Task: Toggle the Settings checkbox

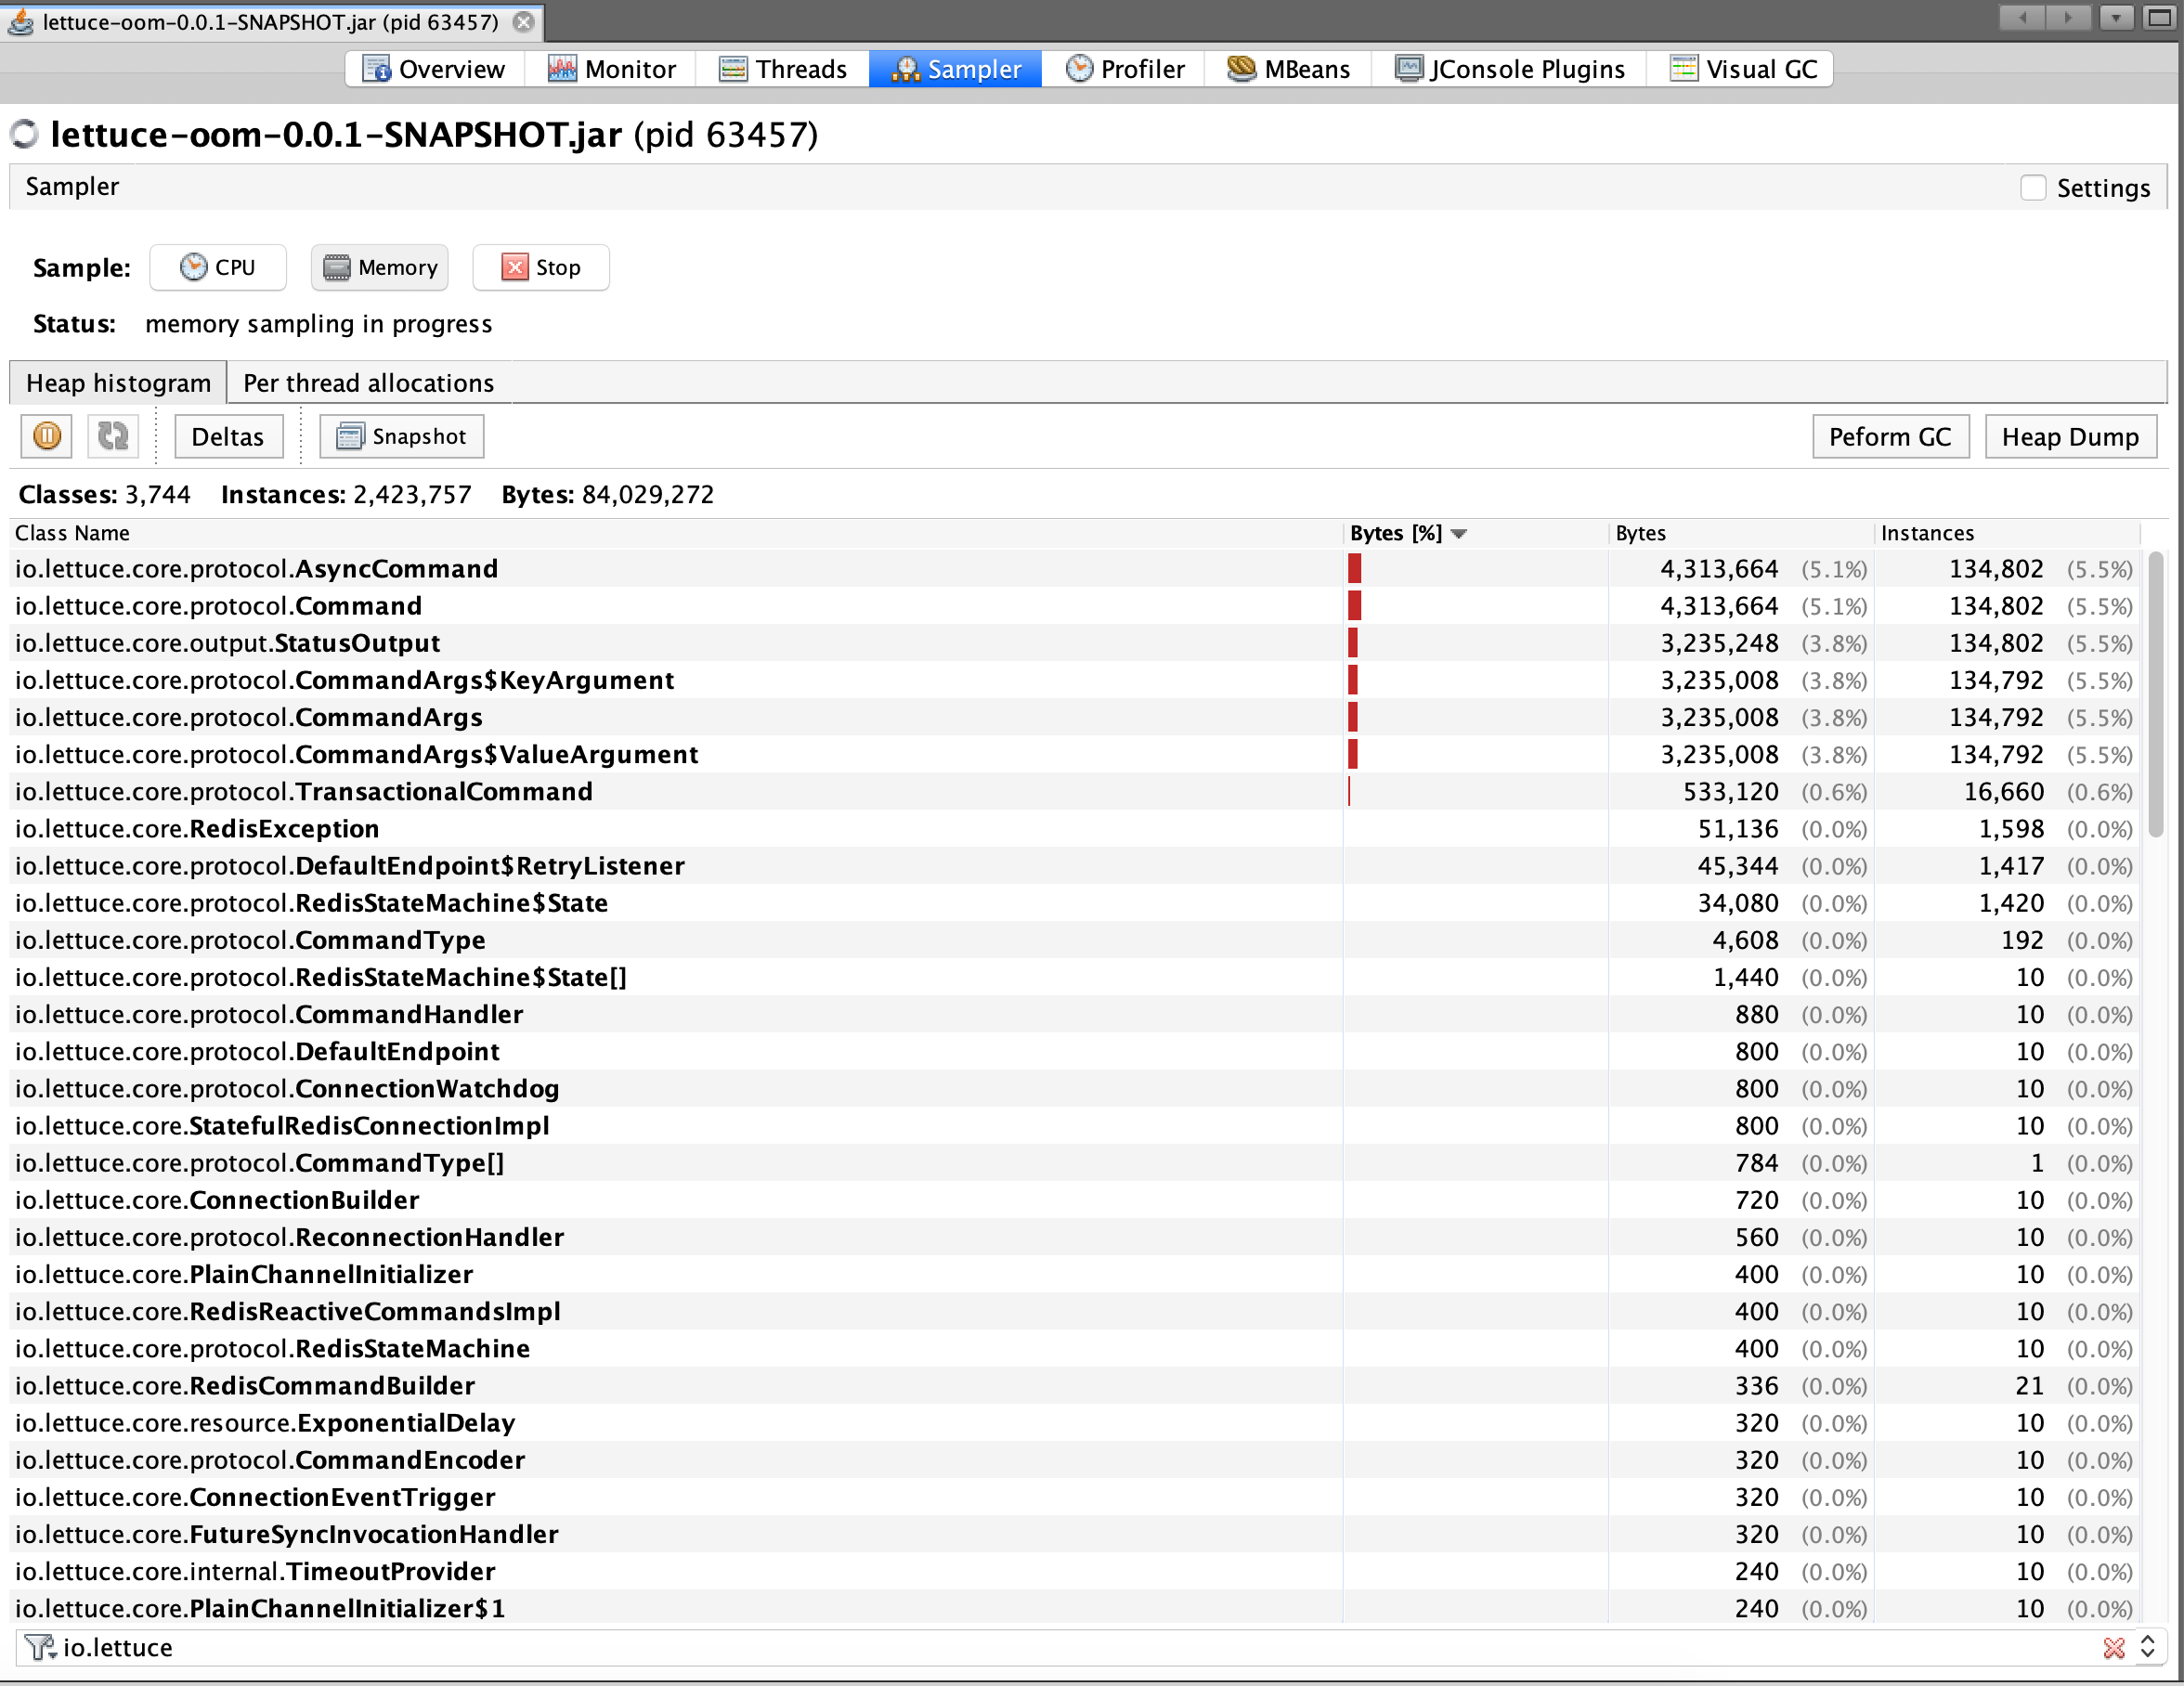Action: point(2033,188)
